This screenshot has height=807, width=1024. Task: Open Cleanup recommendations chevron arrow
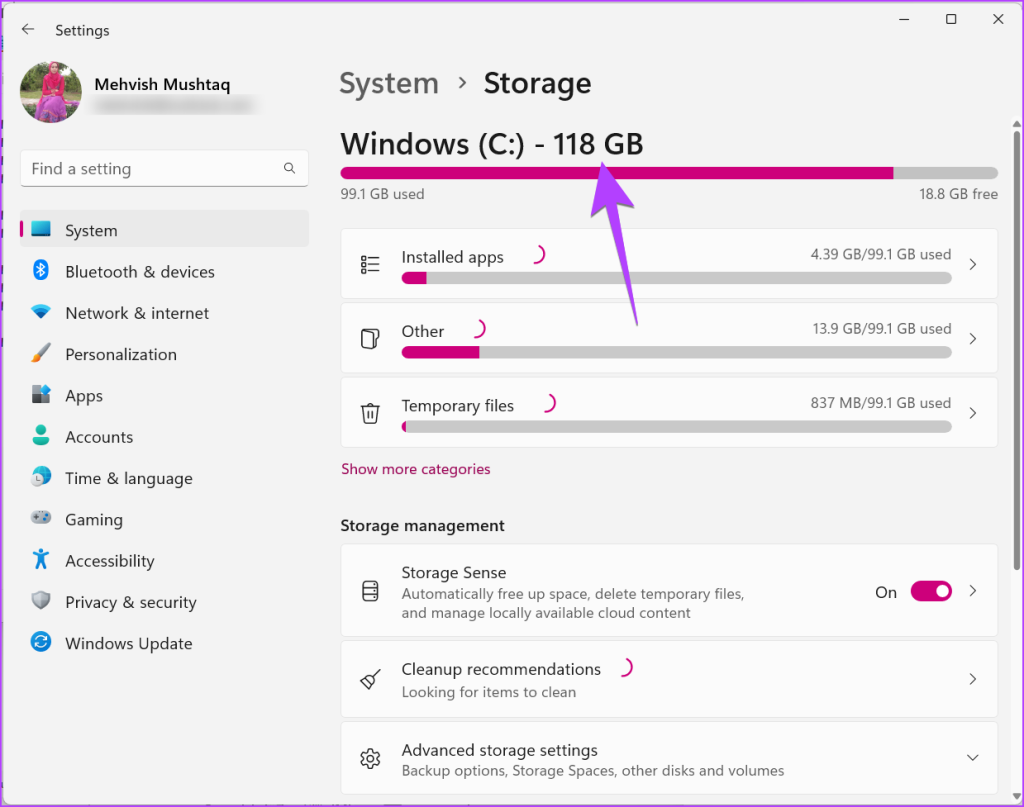click(972, 679)
